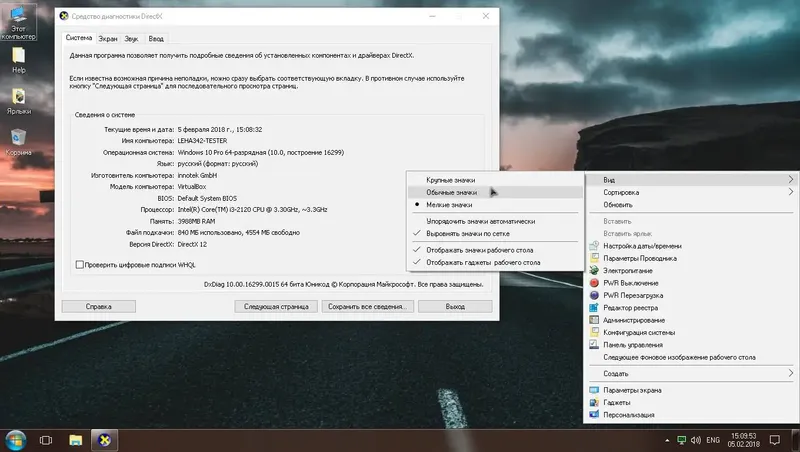Image resolution: width=800 pixels, height=452 pixels.
Task: Click the DirectX diagnostic taskbar icon
Action: tap(105, 440)
